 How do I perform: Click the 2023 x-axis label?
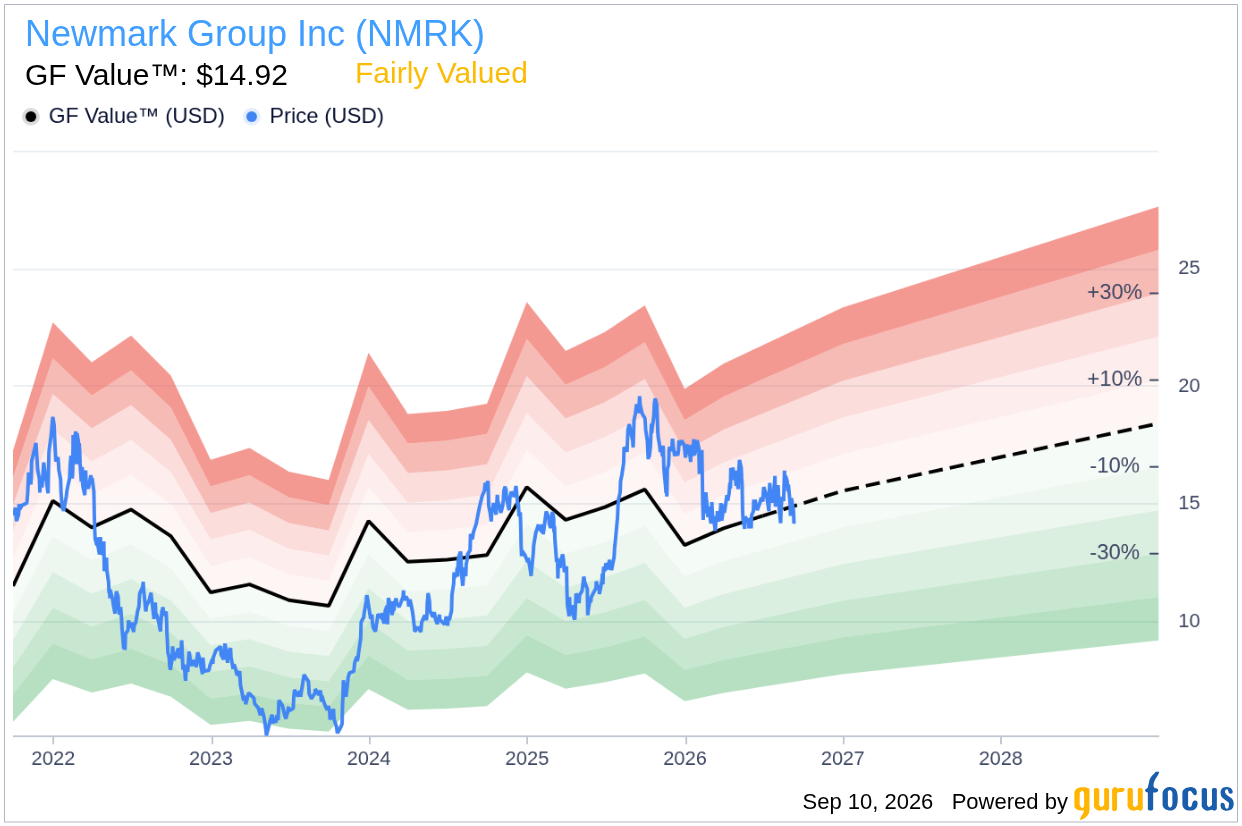pyautogui.click(x=211, y=758)
